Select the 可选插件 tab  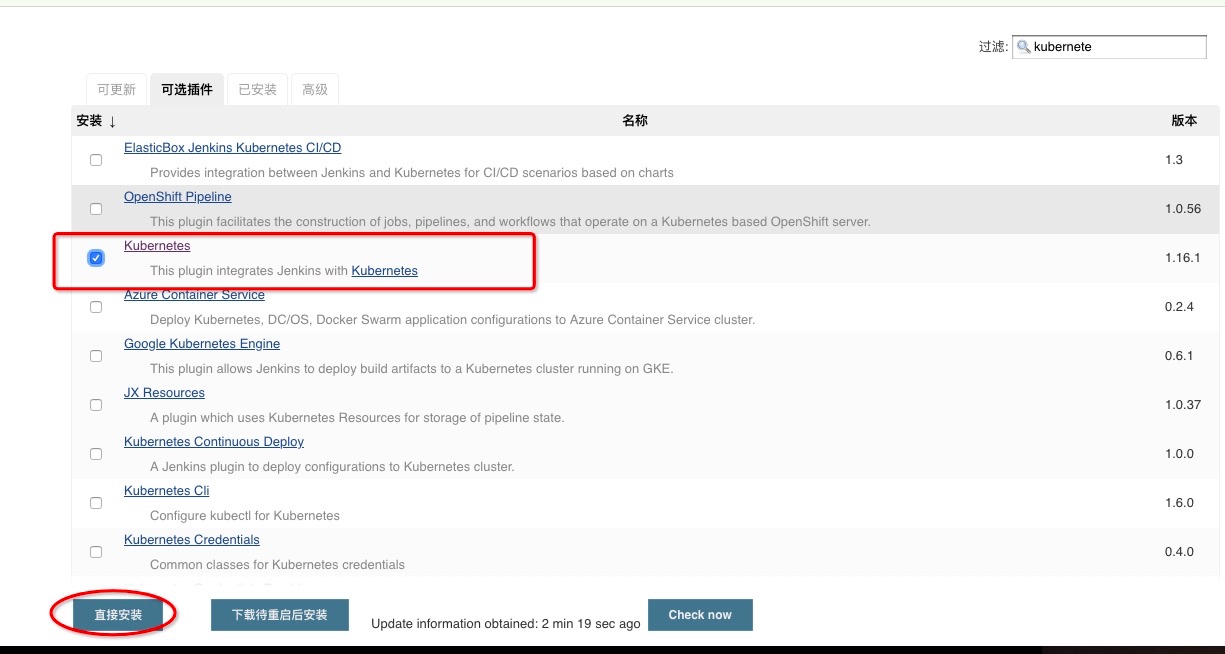tap(187, 89)
